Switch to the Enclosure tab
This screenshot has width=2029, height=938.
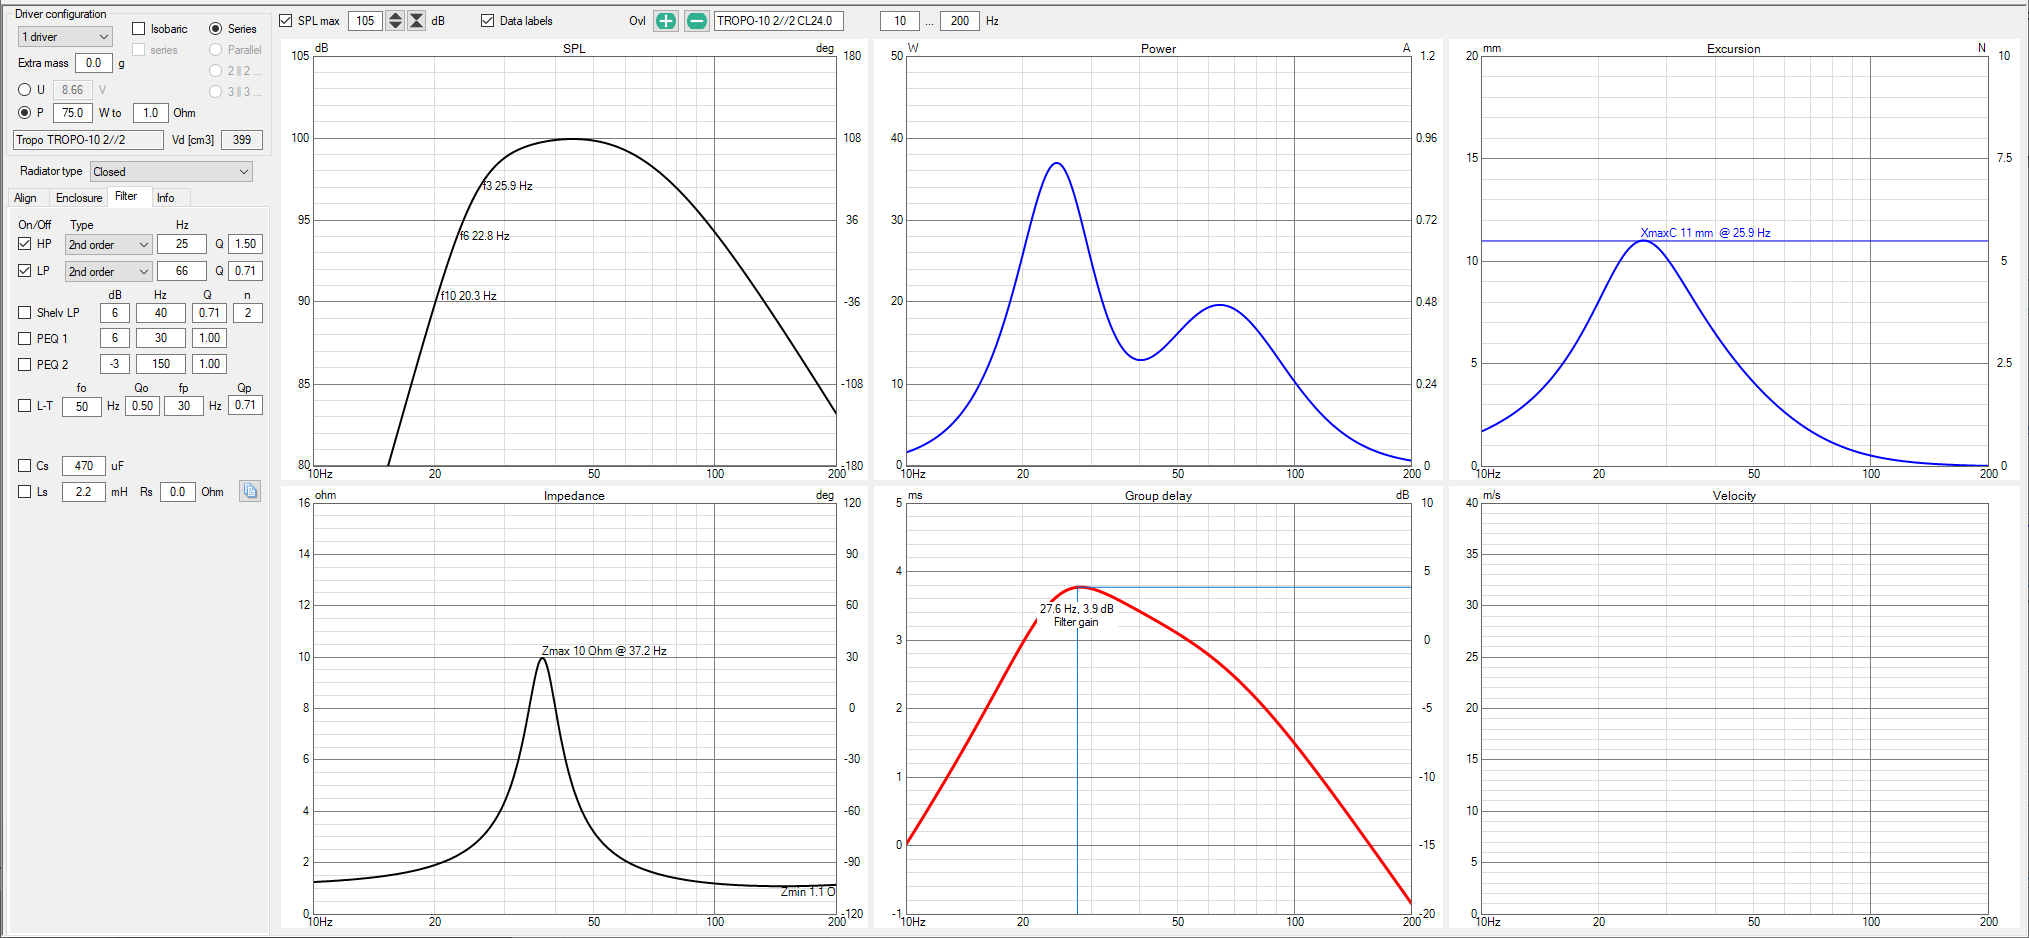pos(79,198)
